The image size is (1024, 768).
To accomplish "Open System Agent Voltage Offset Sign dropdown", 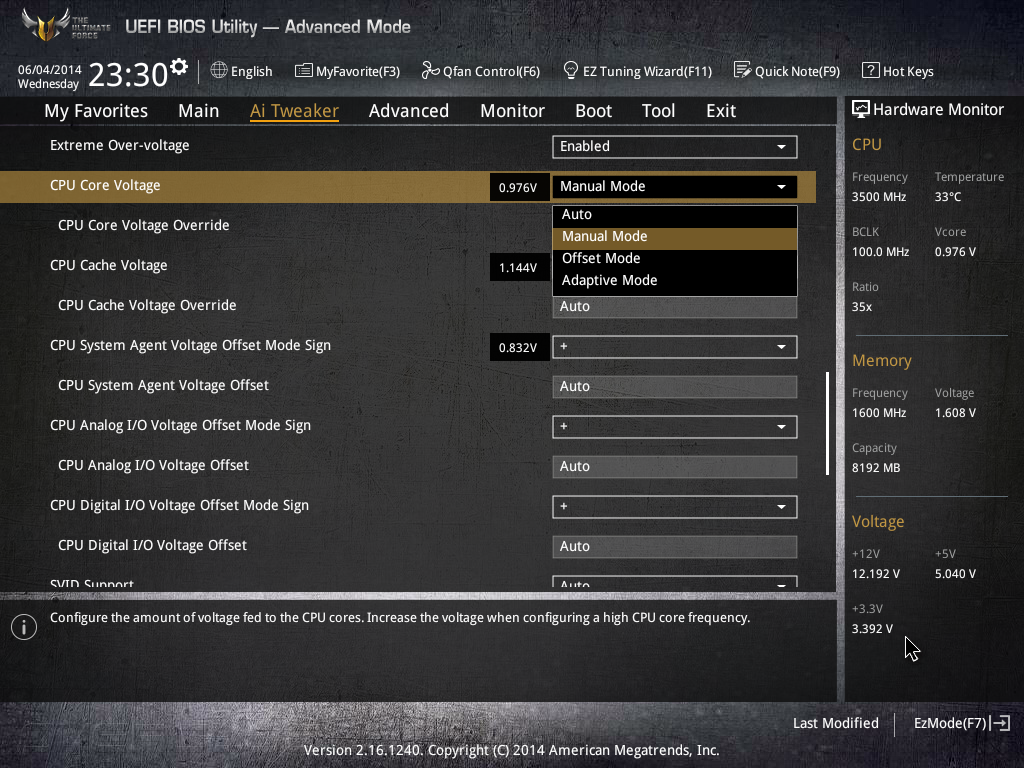I will 675,347.
